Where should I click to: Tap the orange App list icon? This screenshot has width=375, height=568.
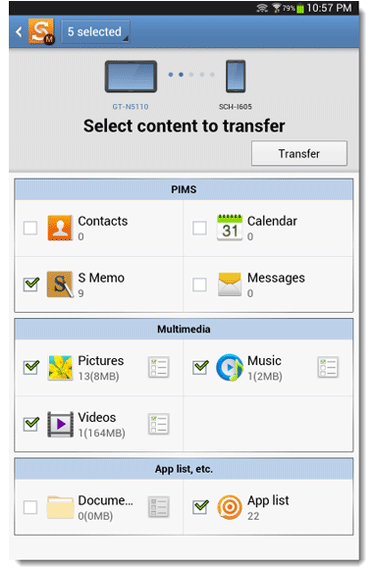click(x=230, y=507)
